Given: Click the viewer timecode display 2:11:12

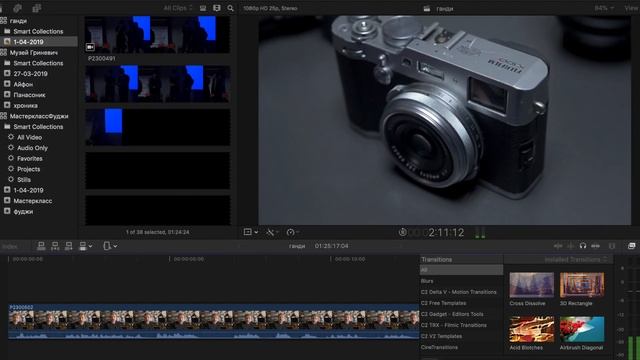Looking at the screenshot, I should coord(446,233).
